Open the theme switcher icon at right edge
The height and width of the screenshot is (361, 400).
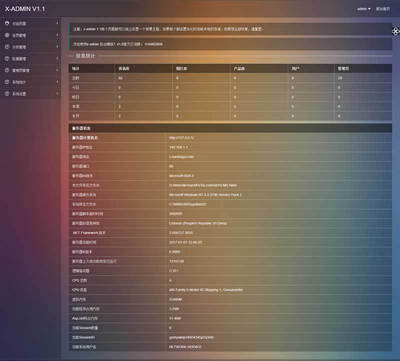point(395,32)
